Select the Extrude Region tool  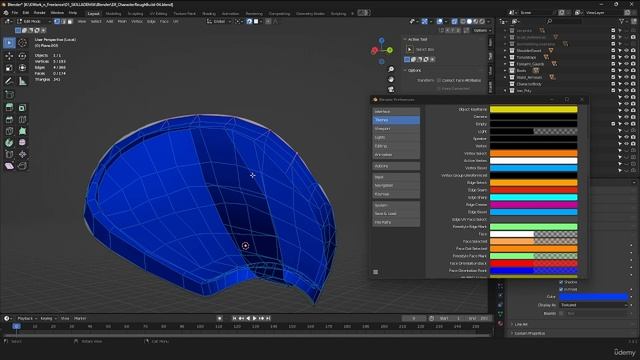click(x=9, y=107)
